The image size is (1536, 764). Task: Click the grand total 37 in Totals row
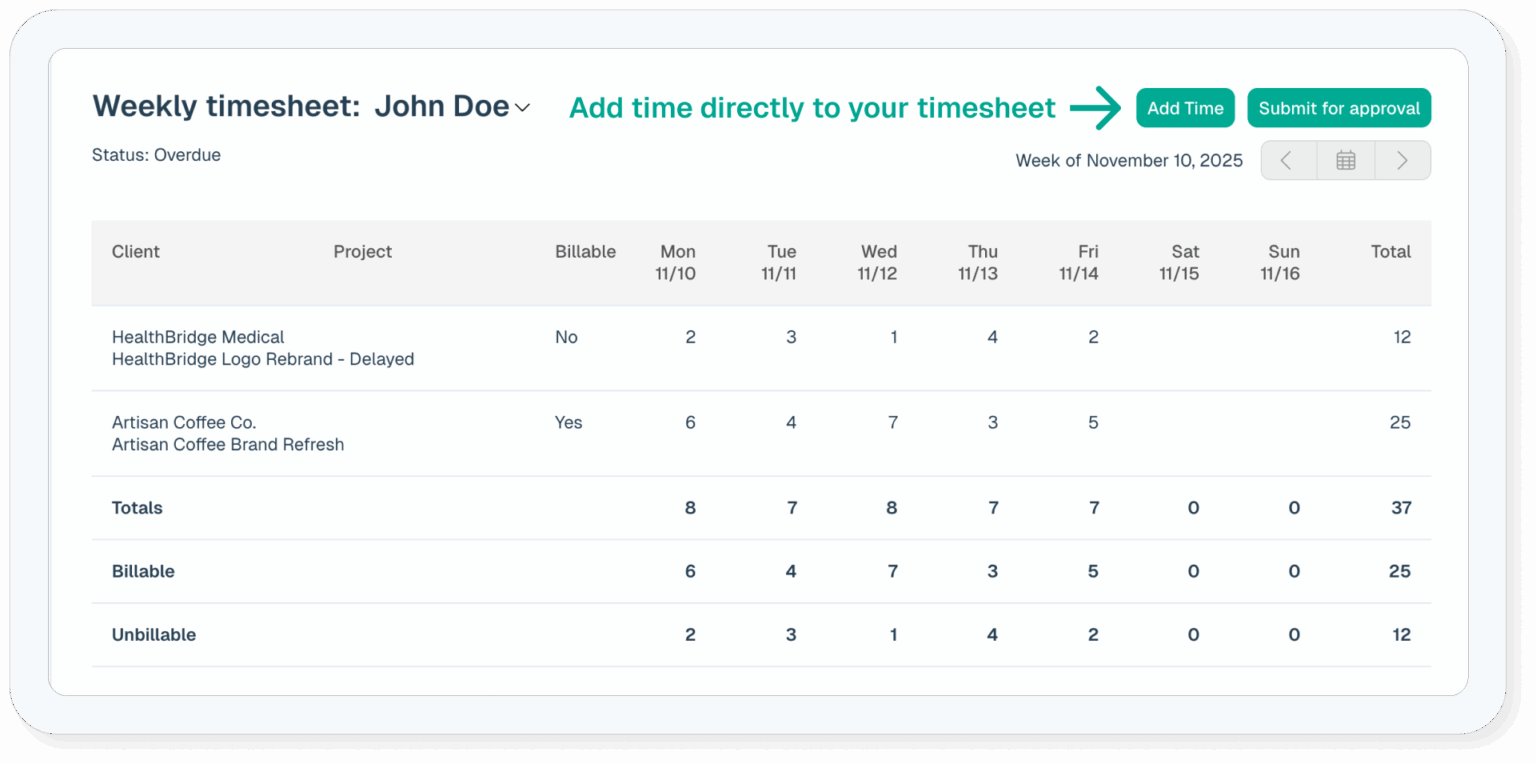pyautogui.click(x=1401, y=508)
